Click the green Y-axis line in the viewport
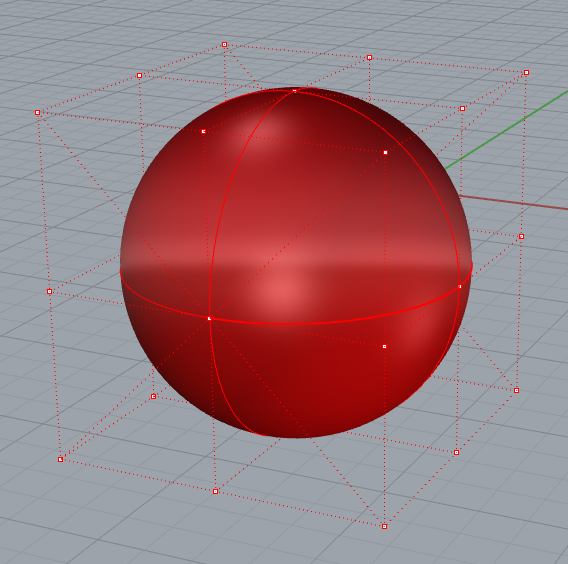 tap(507, 130)
